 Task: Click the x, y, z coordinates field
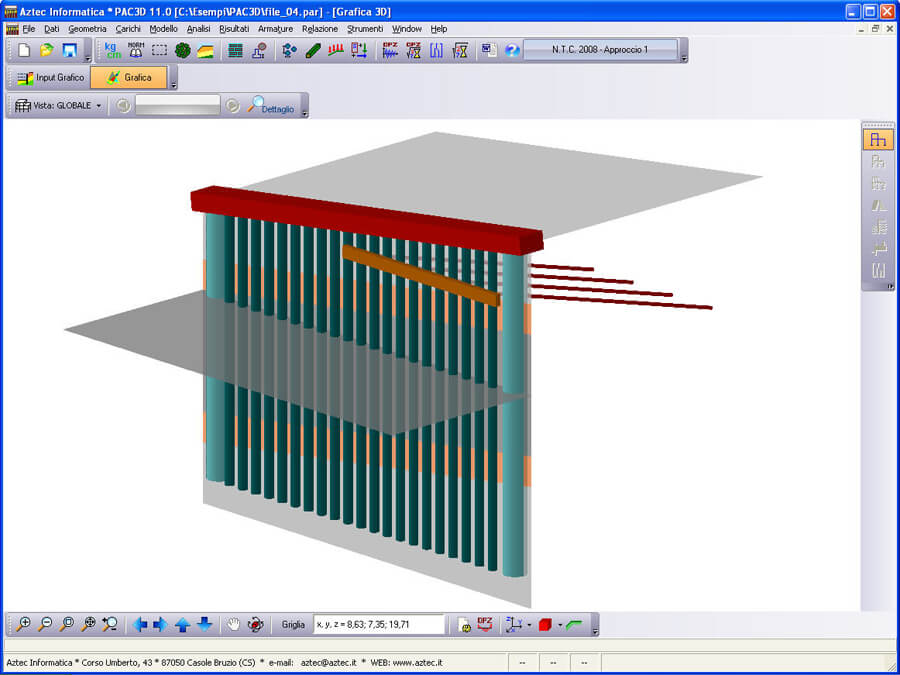pyautogui.click(x=379, y=624)
